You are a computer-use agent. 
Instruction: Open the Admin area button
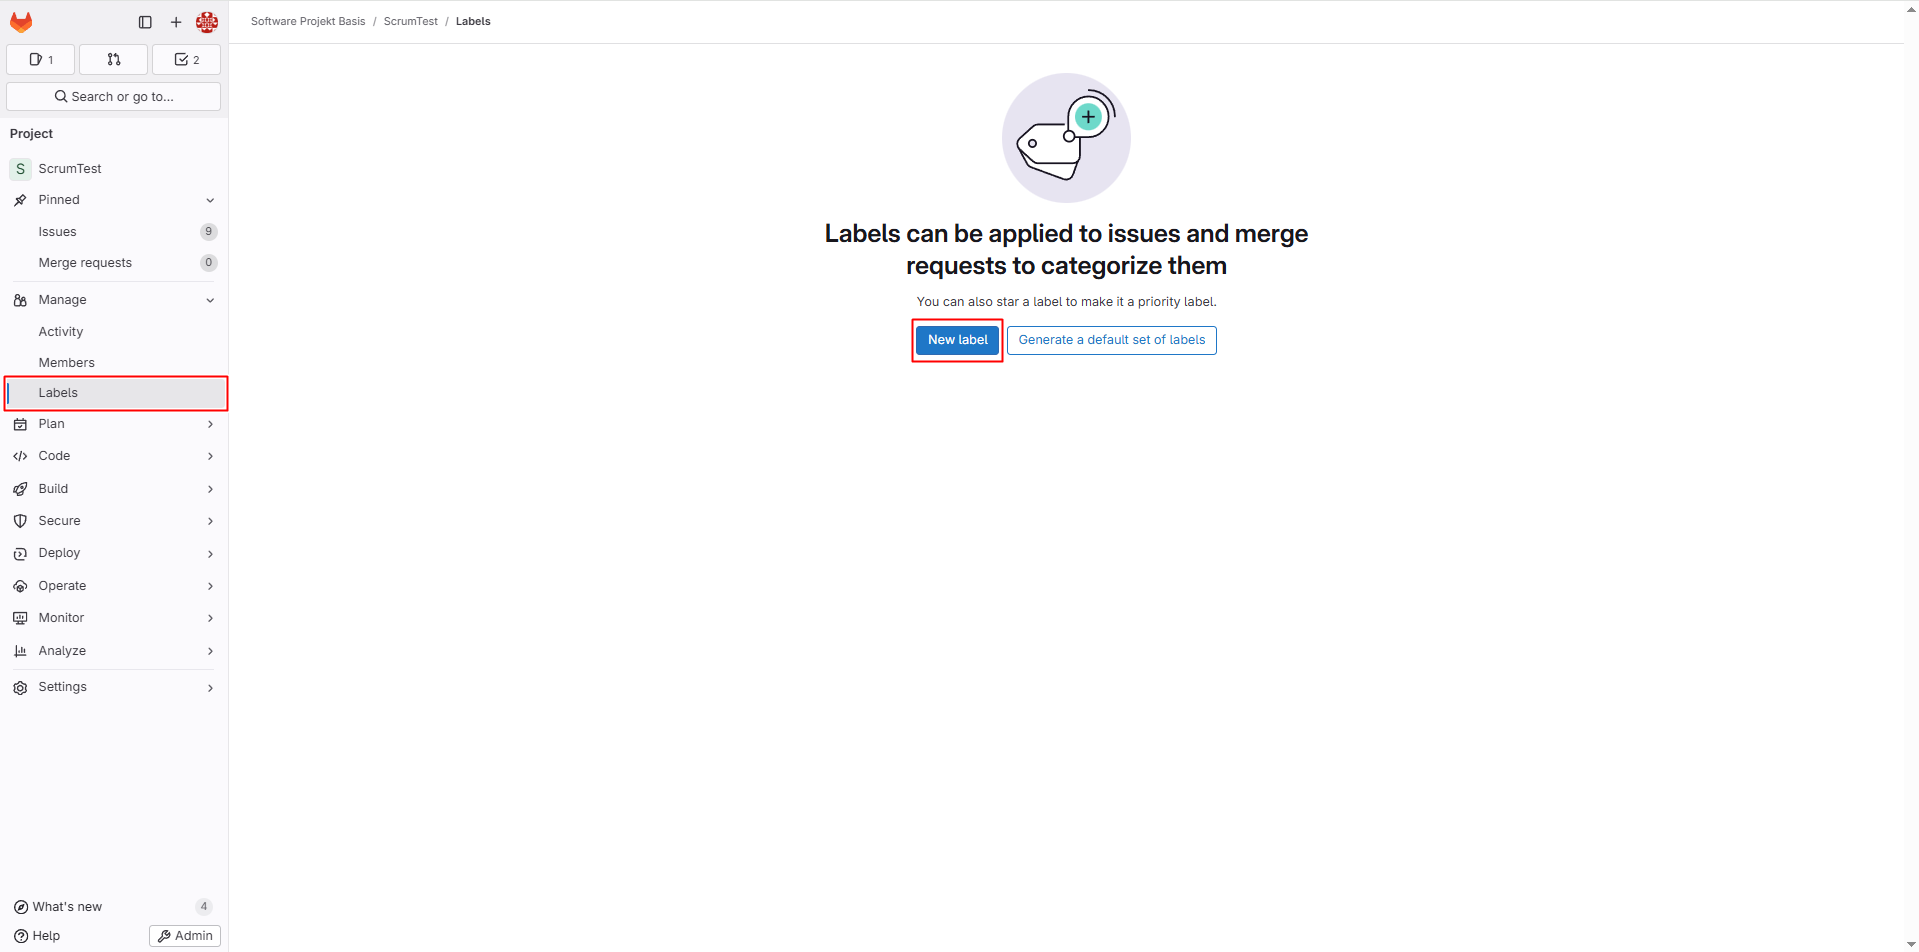click(x=185, y=936)
